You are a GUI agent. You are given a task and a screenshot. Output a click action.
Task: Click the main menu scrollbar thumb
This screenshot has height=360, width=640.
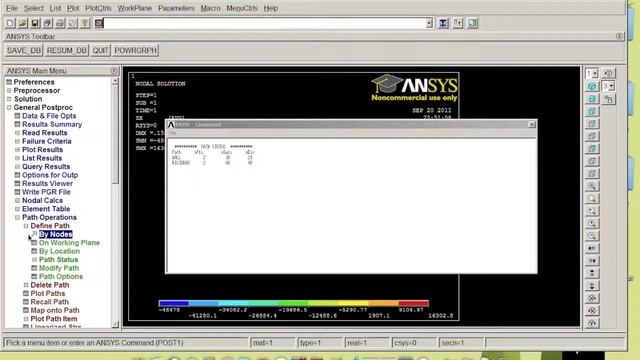coord(115,134)
